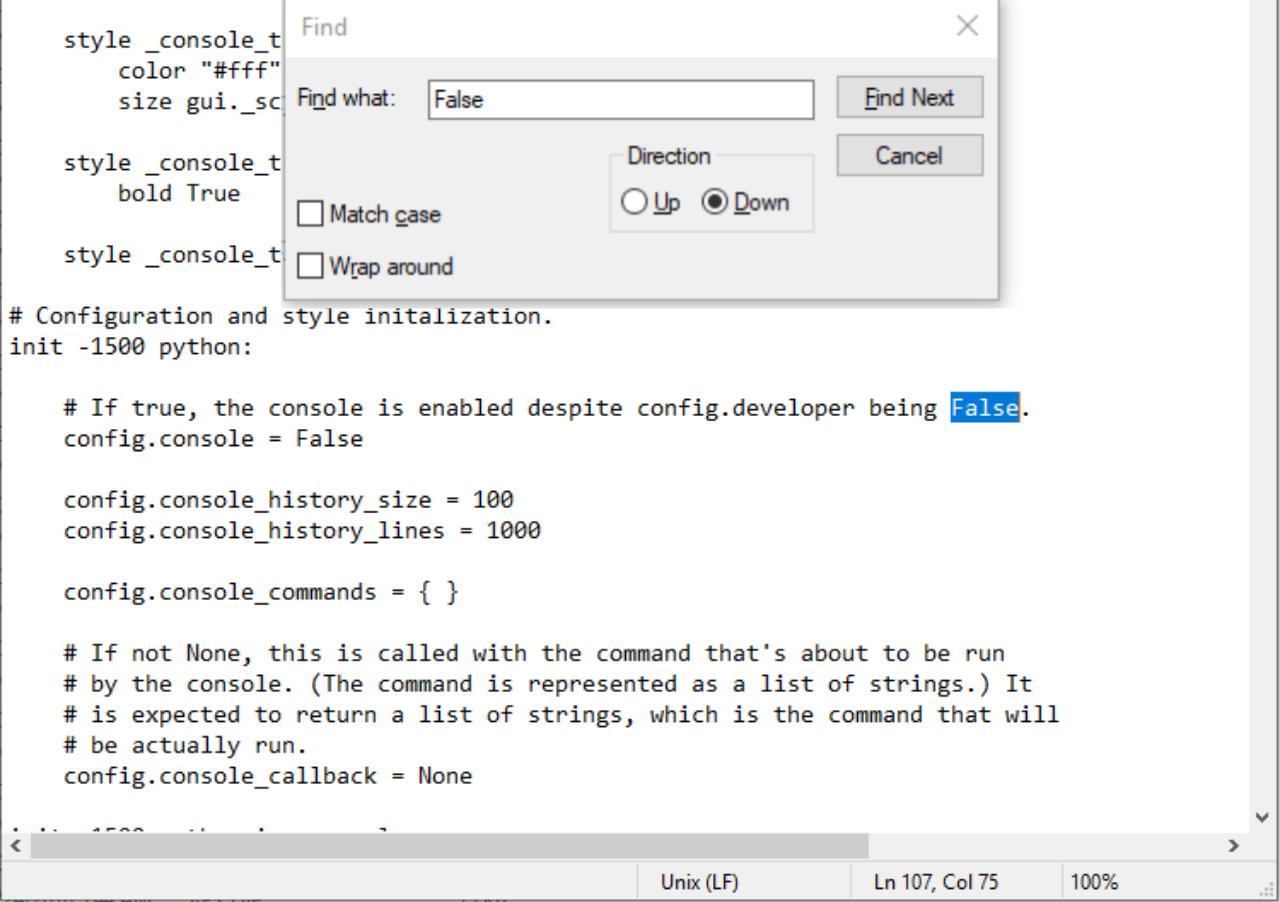The width and height of the screenshot is (1280, 902).
Task: Enable the Match case checkbox
Action: point(310,213)
